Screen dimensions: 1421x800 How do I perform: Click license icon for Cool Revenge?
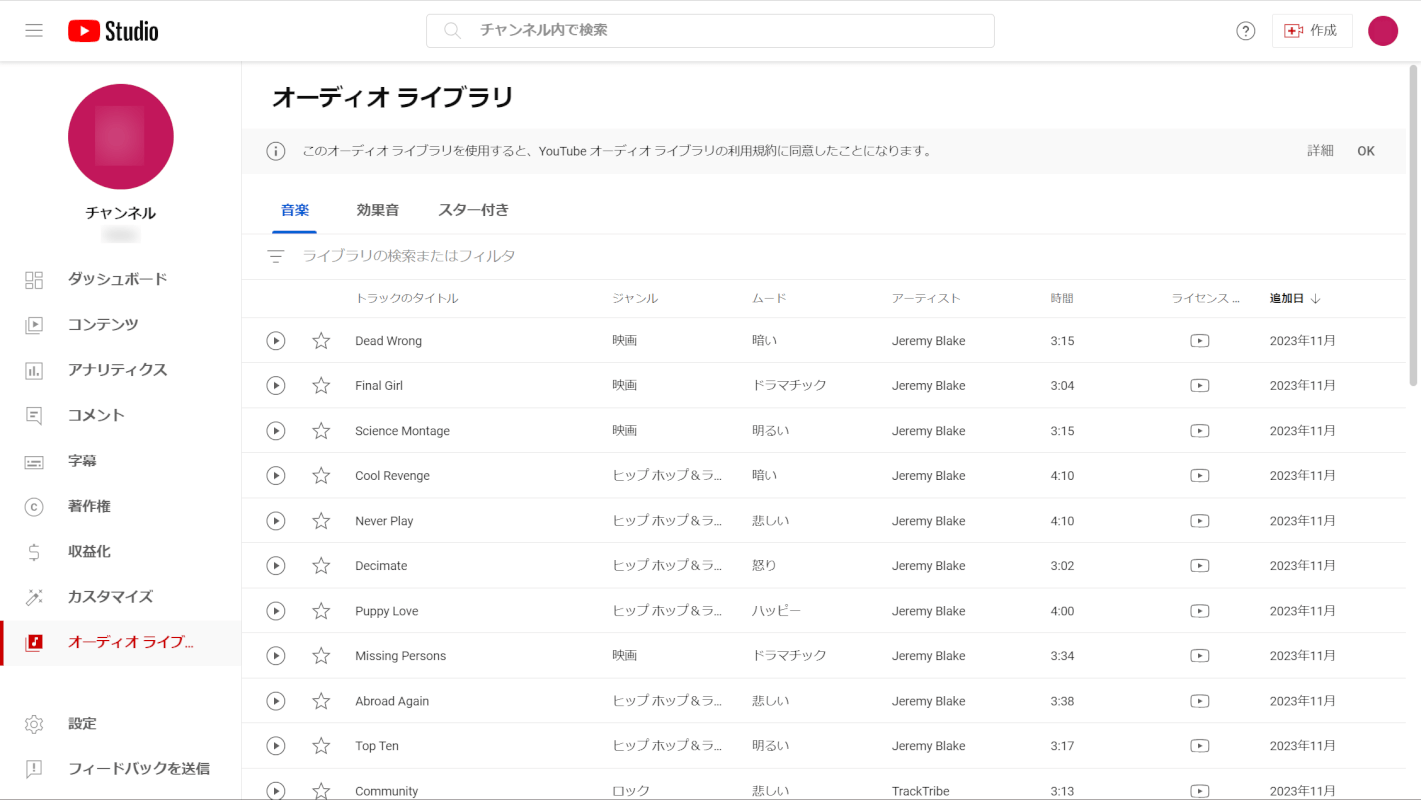coord(1200,476)
